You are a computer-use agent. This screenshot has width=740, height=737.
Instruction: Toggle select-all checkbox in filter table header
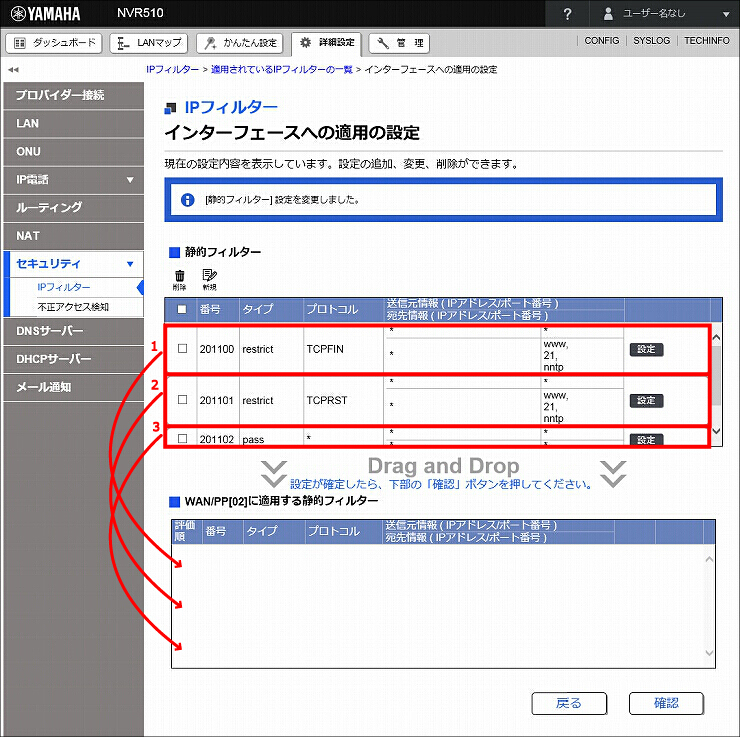coord(182,310)
